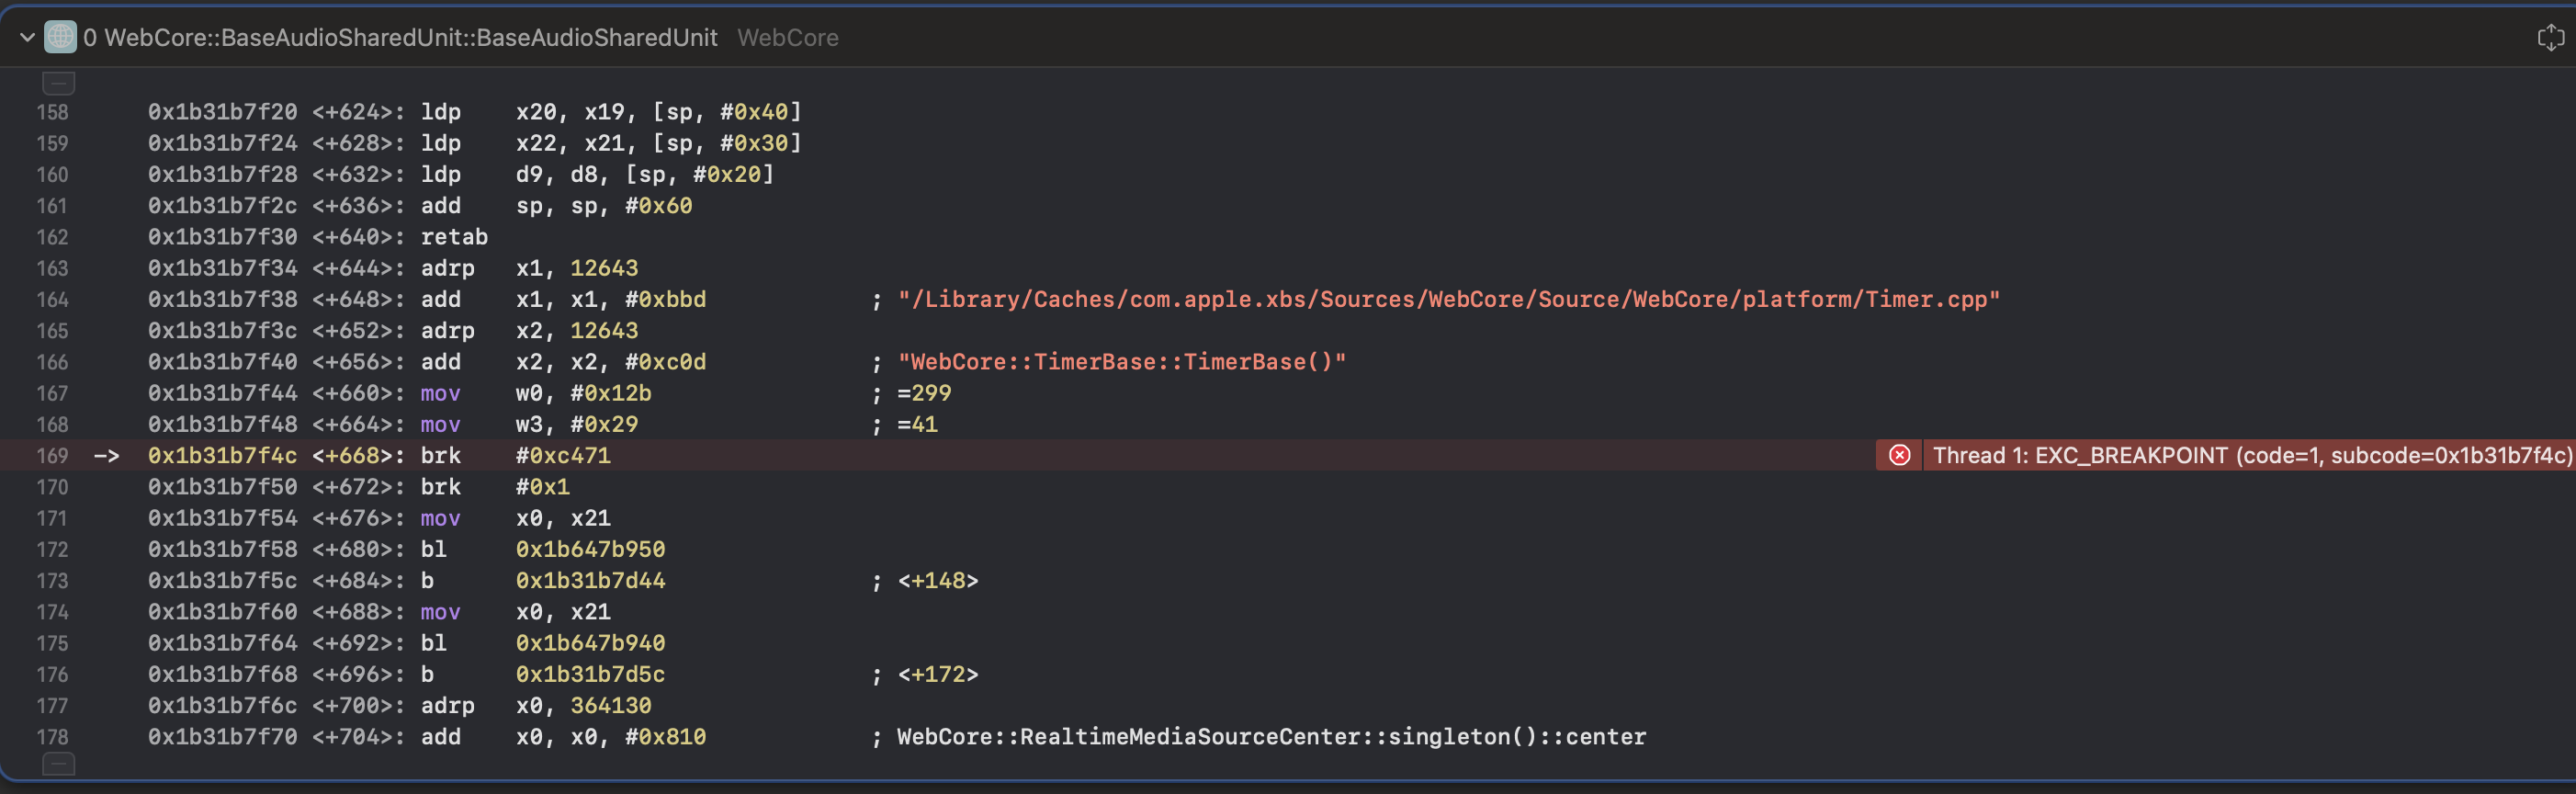Click the "WebCore::TimerBase::TimerBase()" string
2576x794 pixels.
click(x=1122, y=362)
